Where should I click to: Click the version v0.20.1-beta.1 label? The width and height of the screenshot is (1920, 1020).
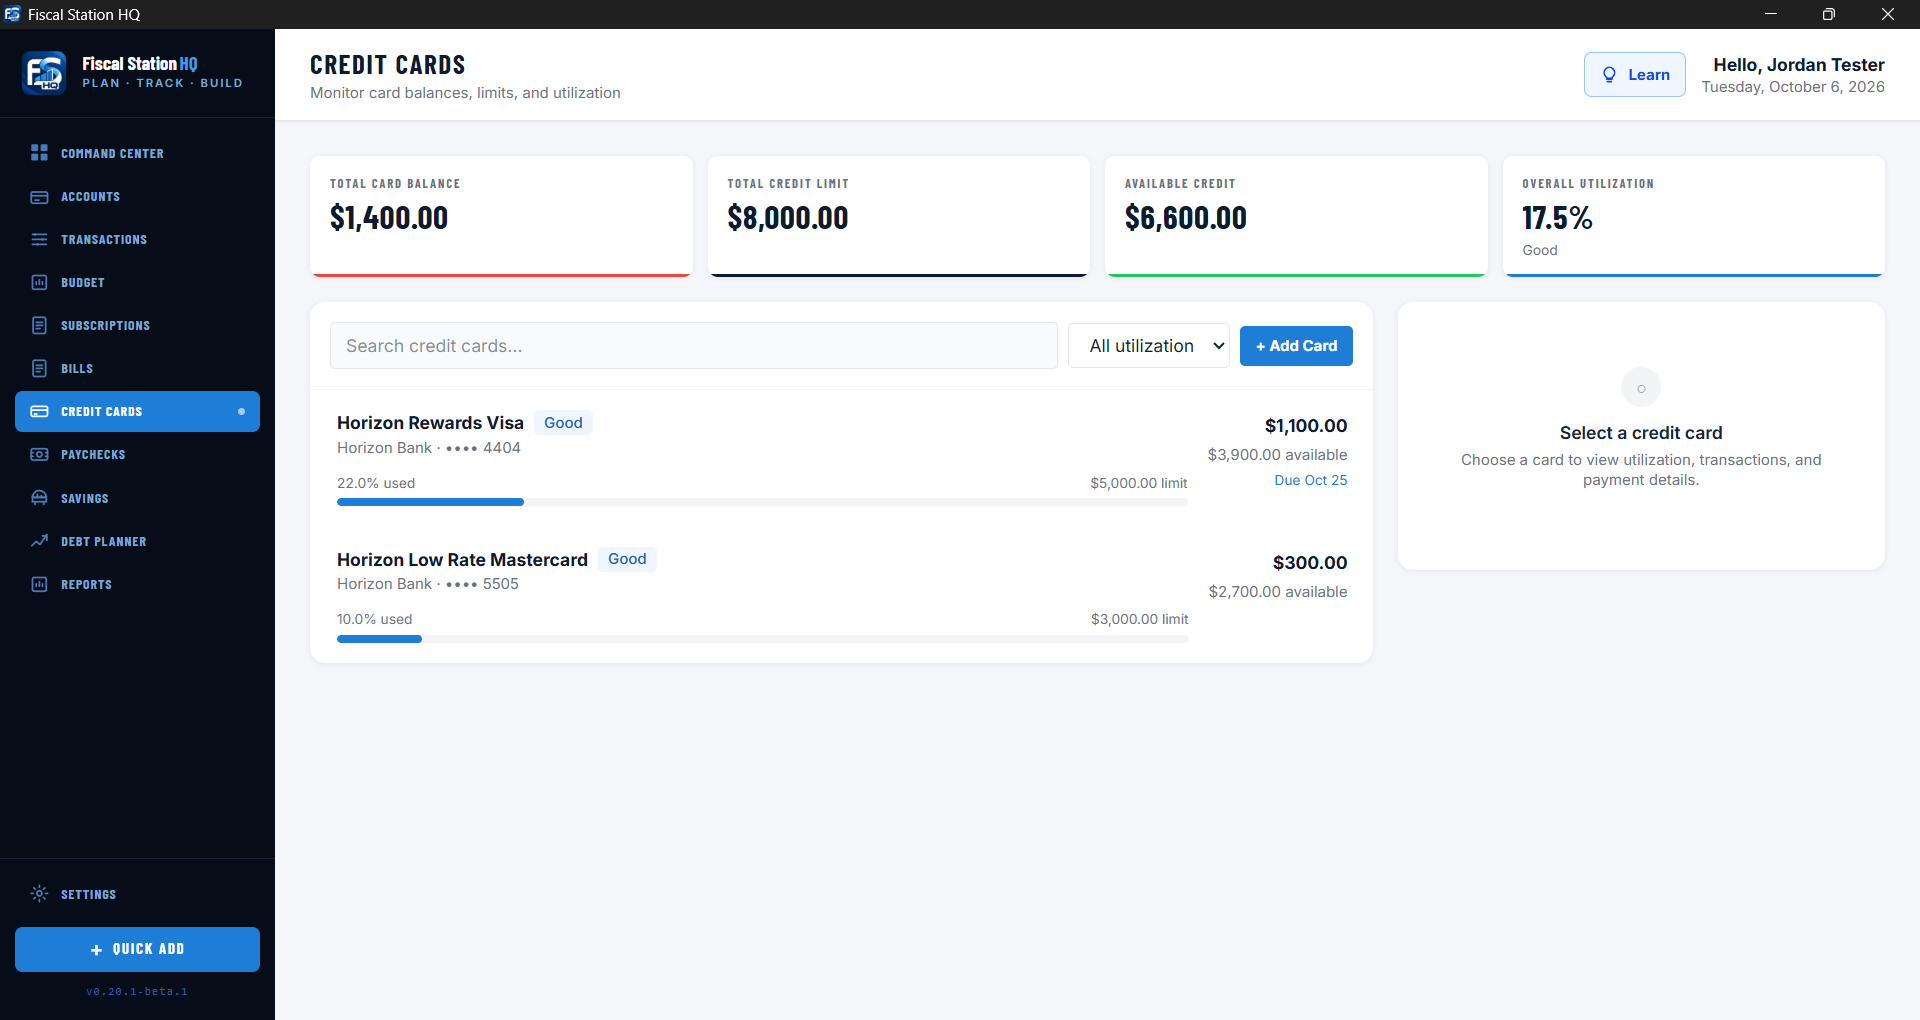click(137, 992)
